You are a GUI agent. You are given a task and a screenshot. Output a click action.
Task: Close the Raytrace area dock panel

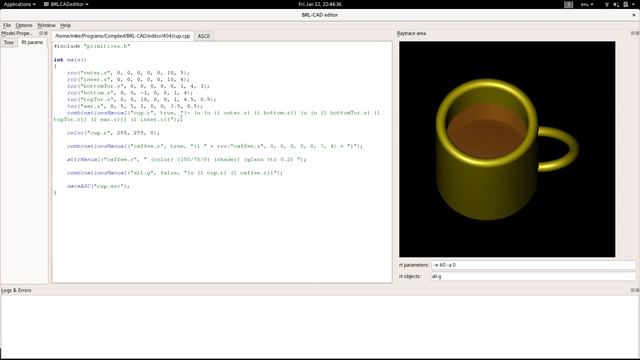coord(637,33)
